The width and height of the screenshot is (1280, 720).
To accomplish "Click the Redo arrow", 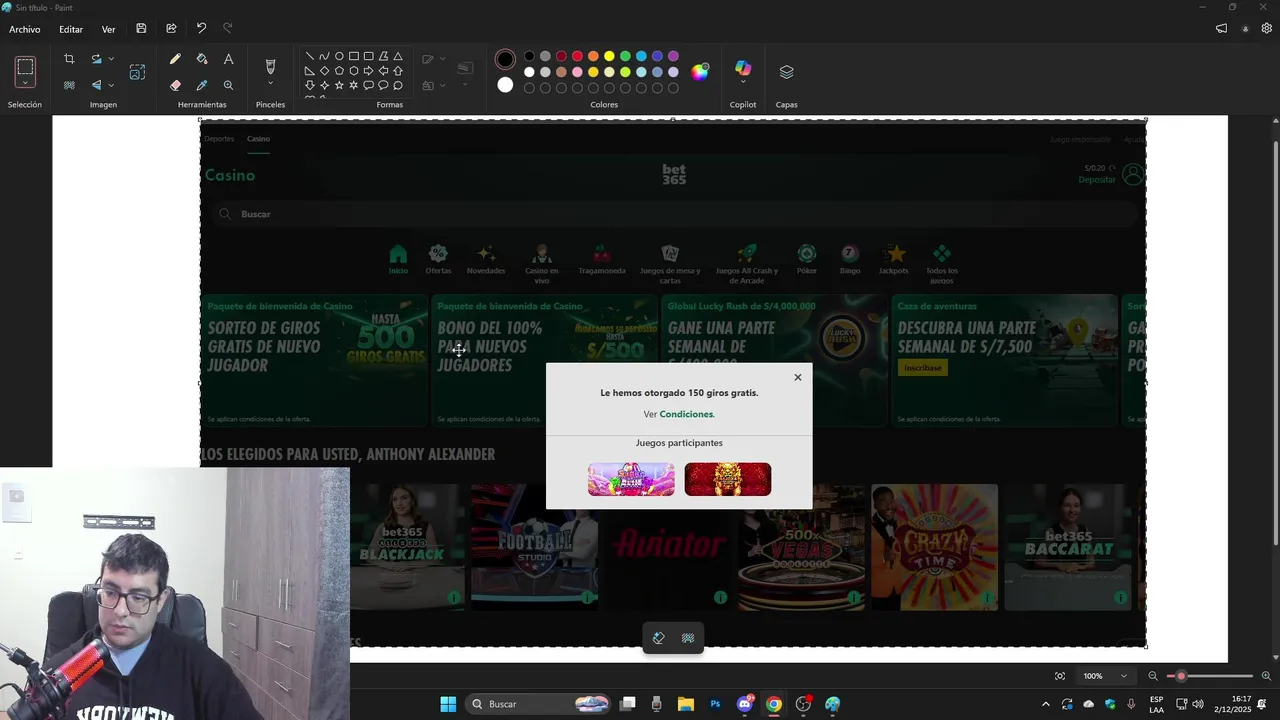I will pos(227,29).
